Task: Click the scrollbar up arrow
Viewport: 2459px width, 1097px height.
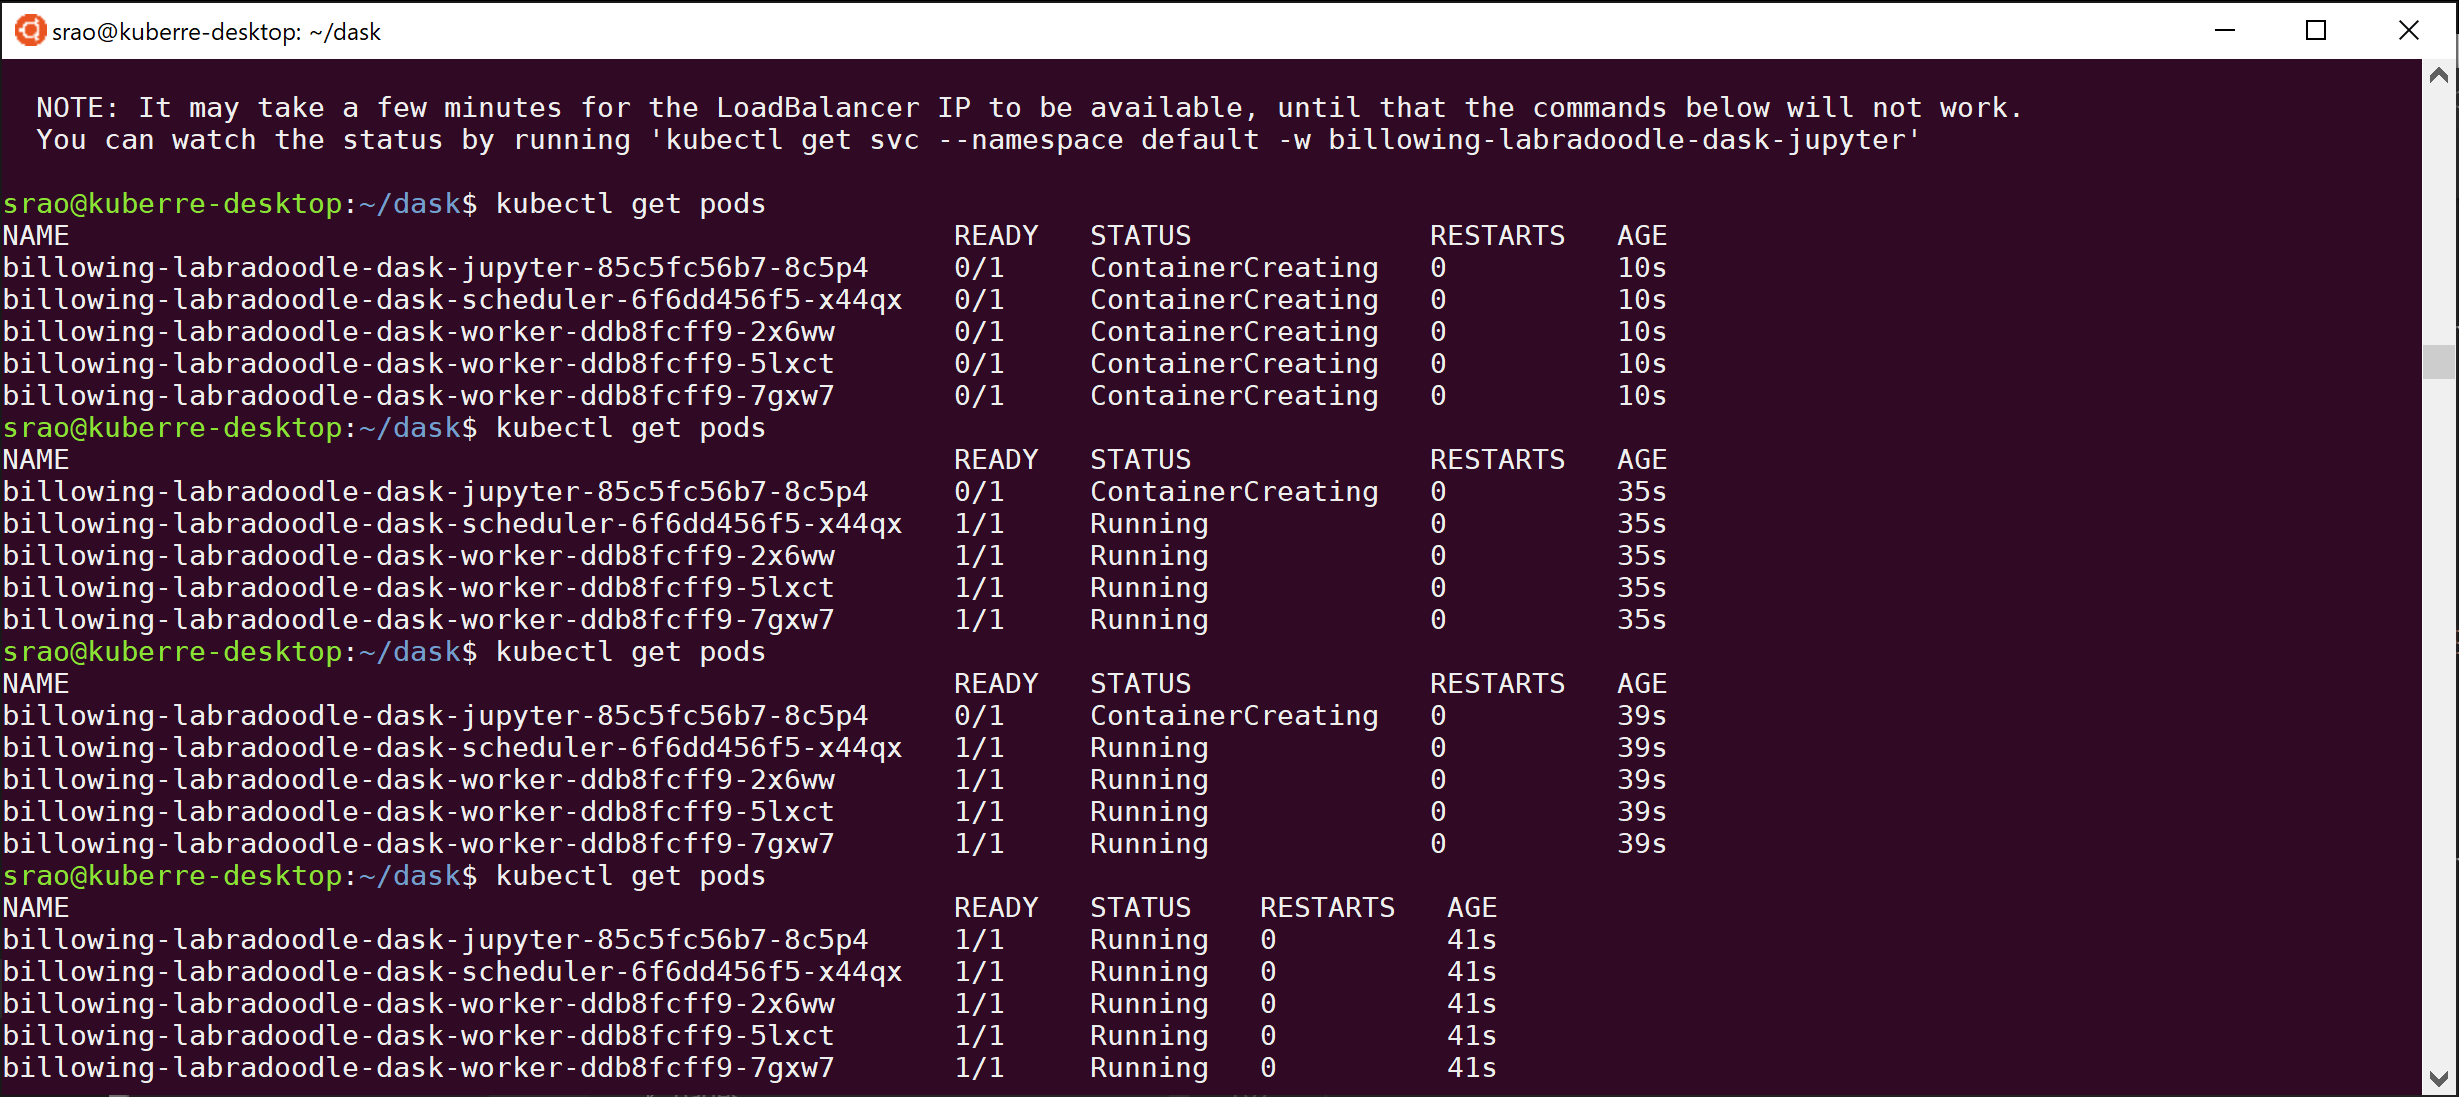Action: point(2438,76)
